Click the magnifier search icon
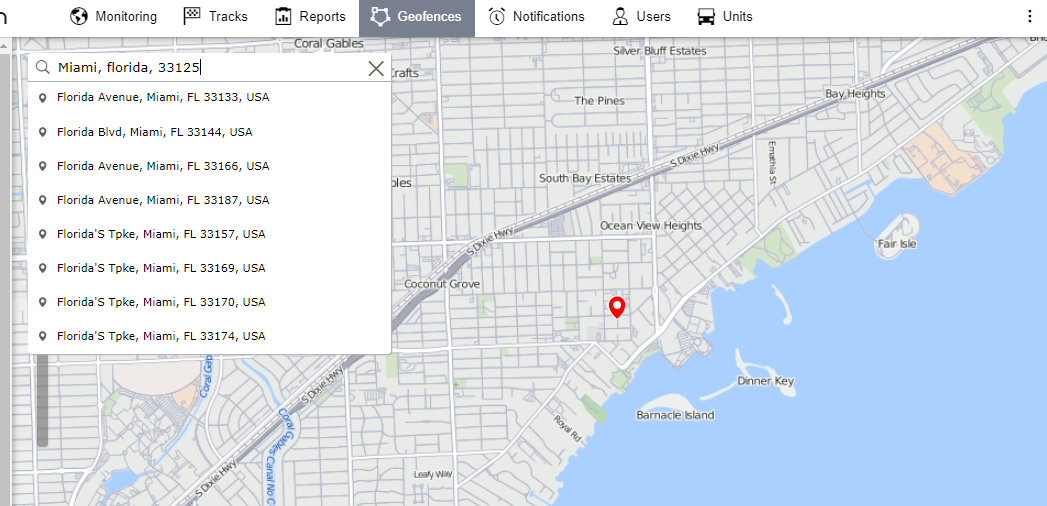Screen dimensions: 1047x506 pos(43,68)
